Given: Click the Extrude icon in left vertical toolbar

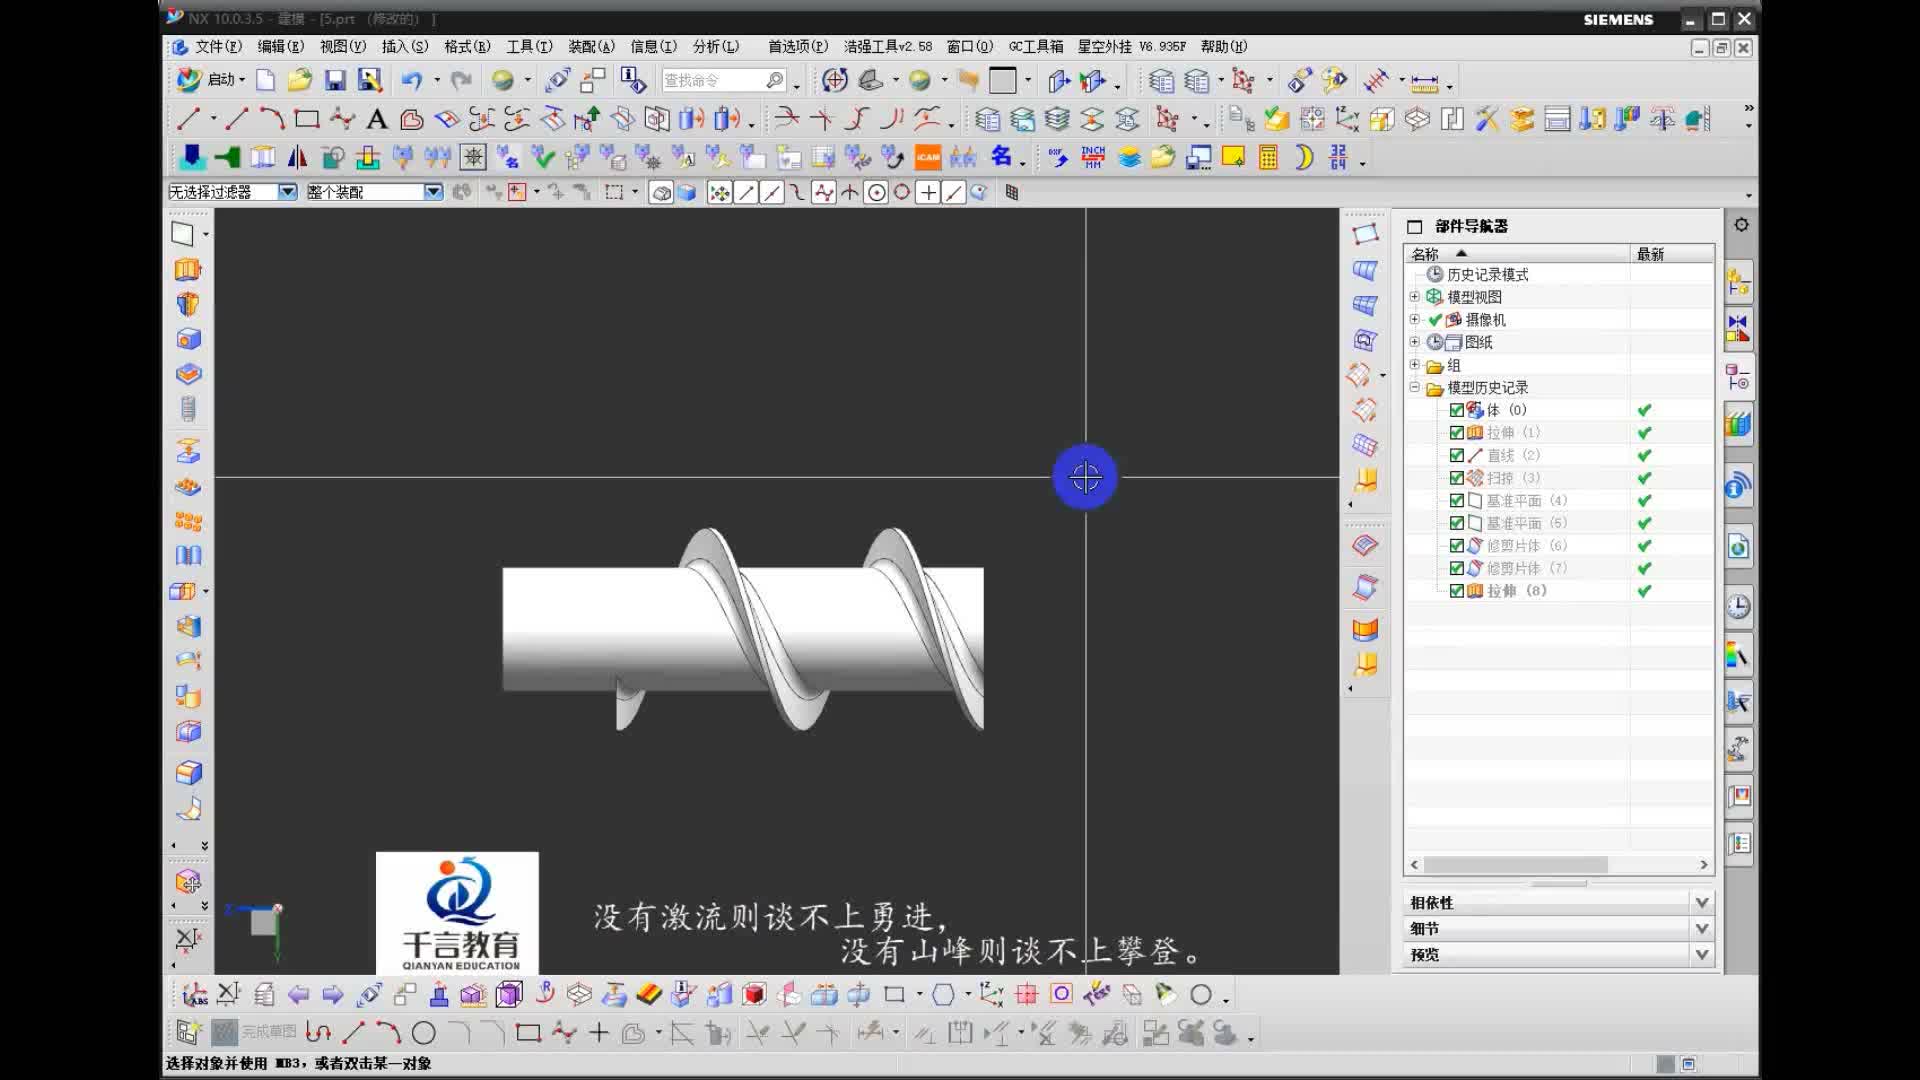Looking at the screenshot, I should [x=188, y=270].
